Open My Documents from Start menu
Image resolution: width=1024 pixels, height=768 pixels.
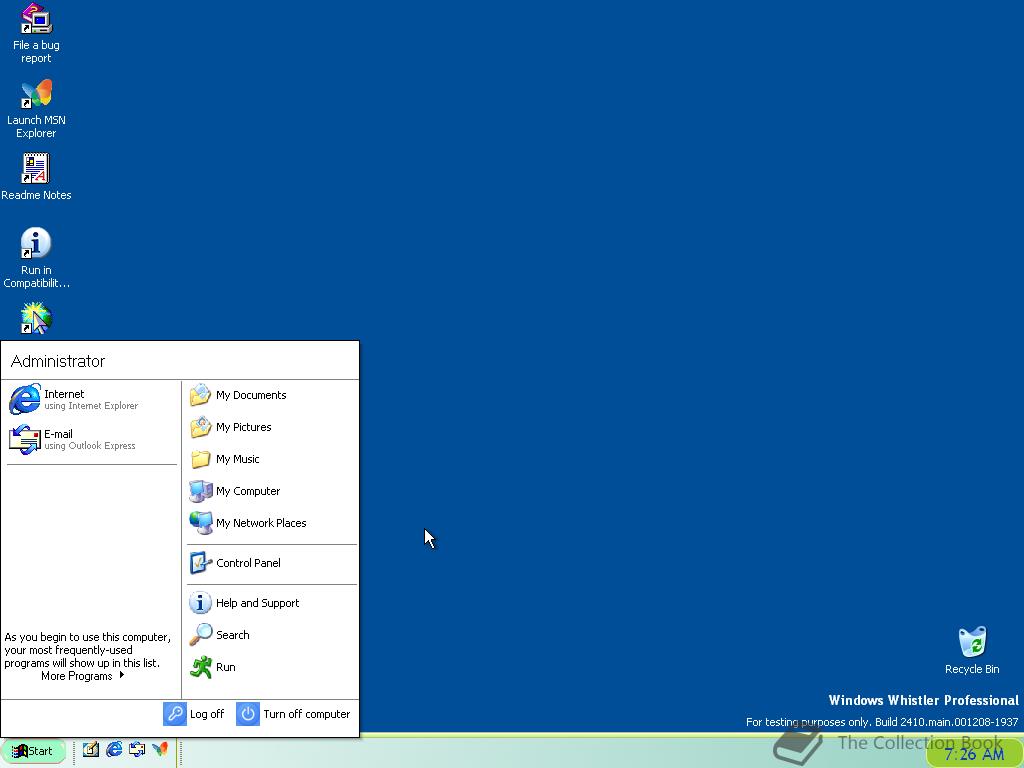[x=272, y=395]
